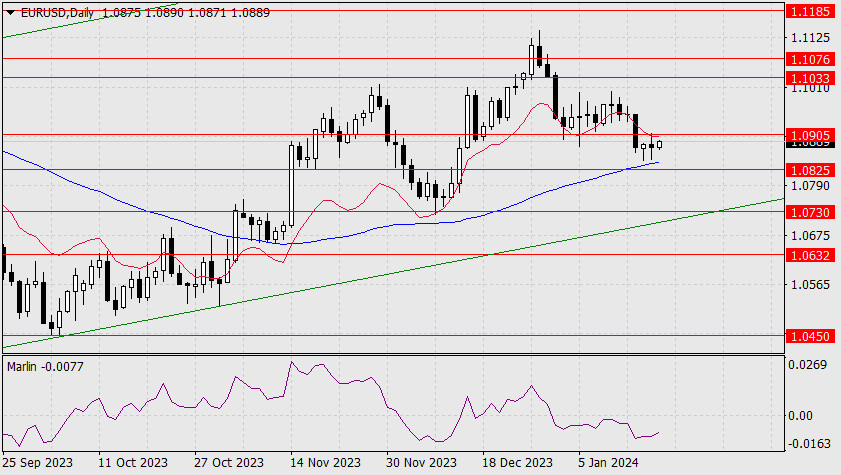Click the -0.0163 Marlin scale value

point(808,444)
